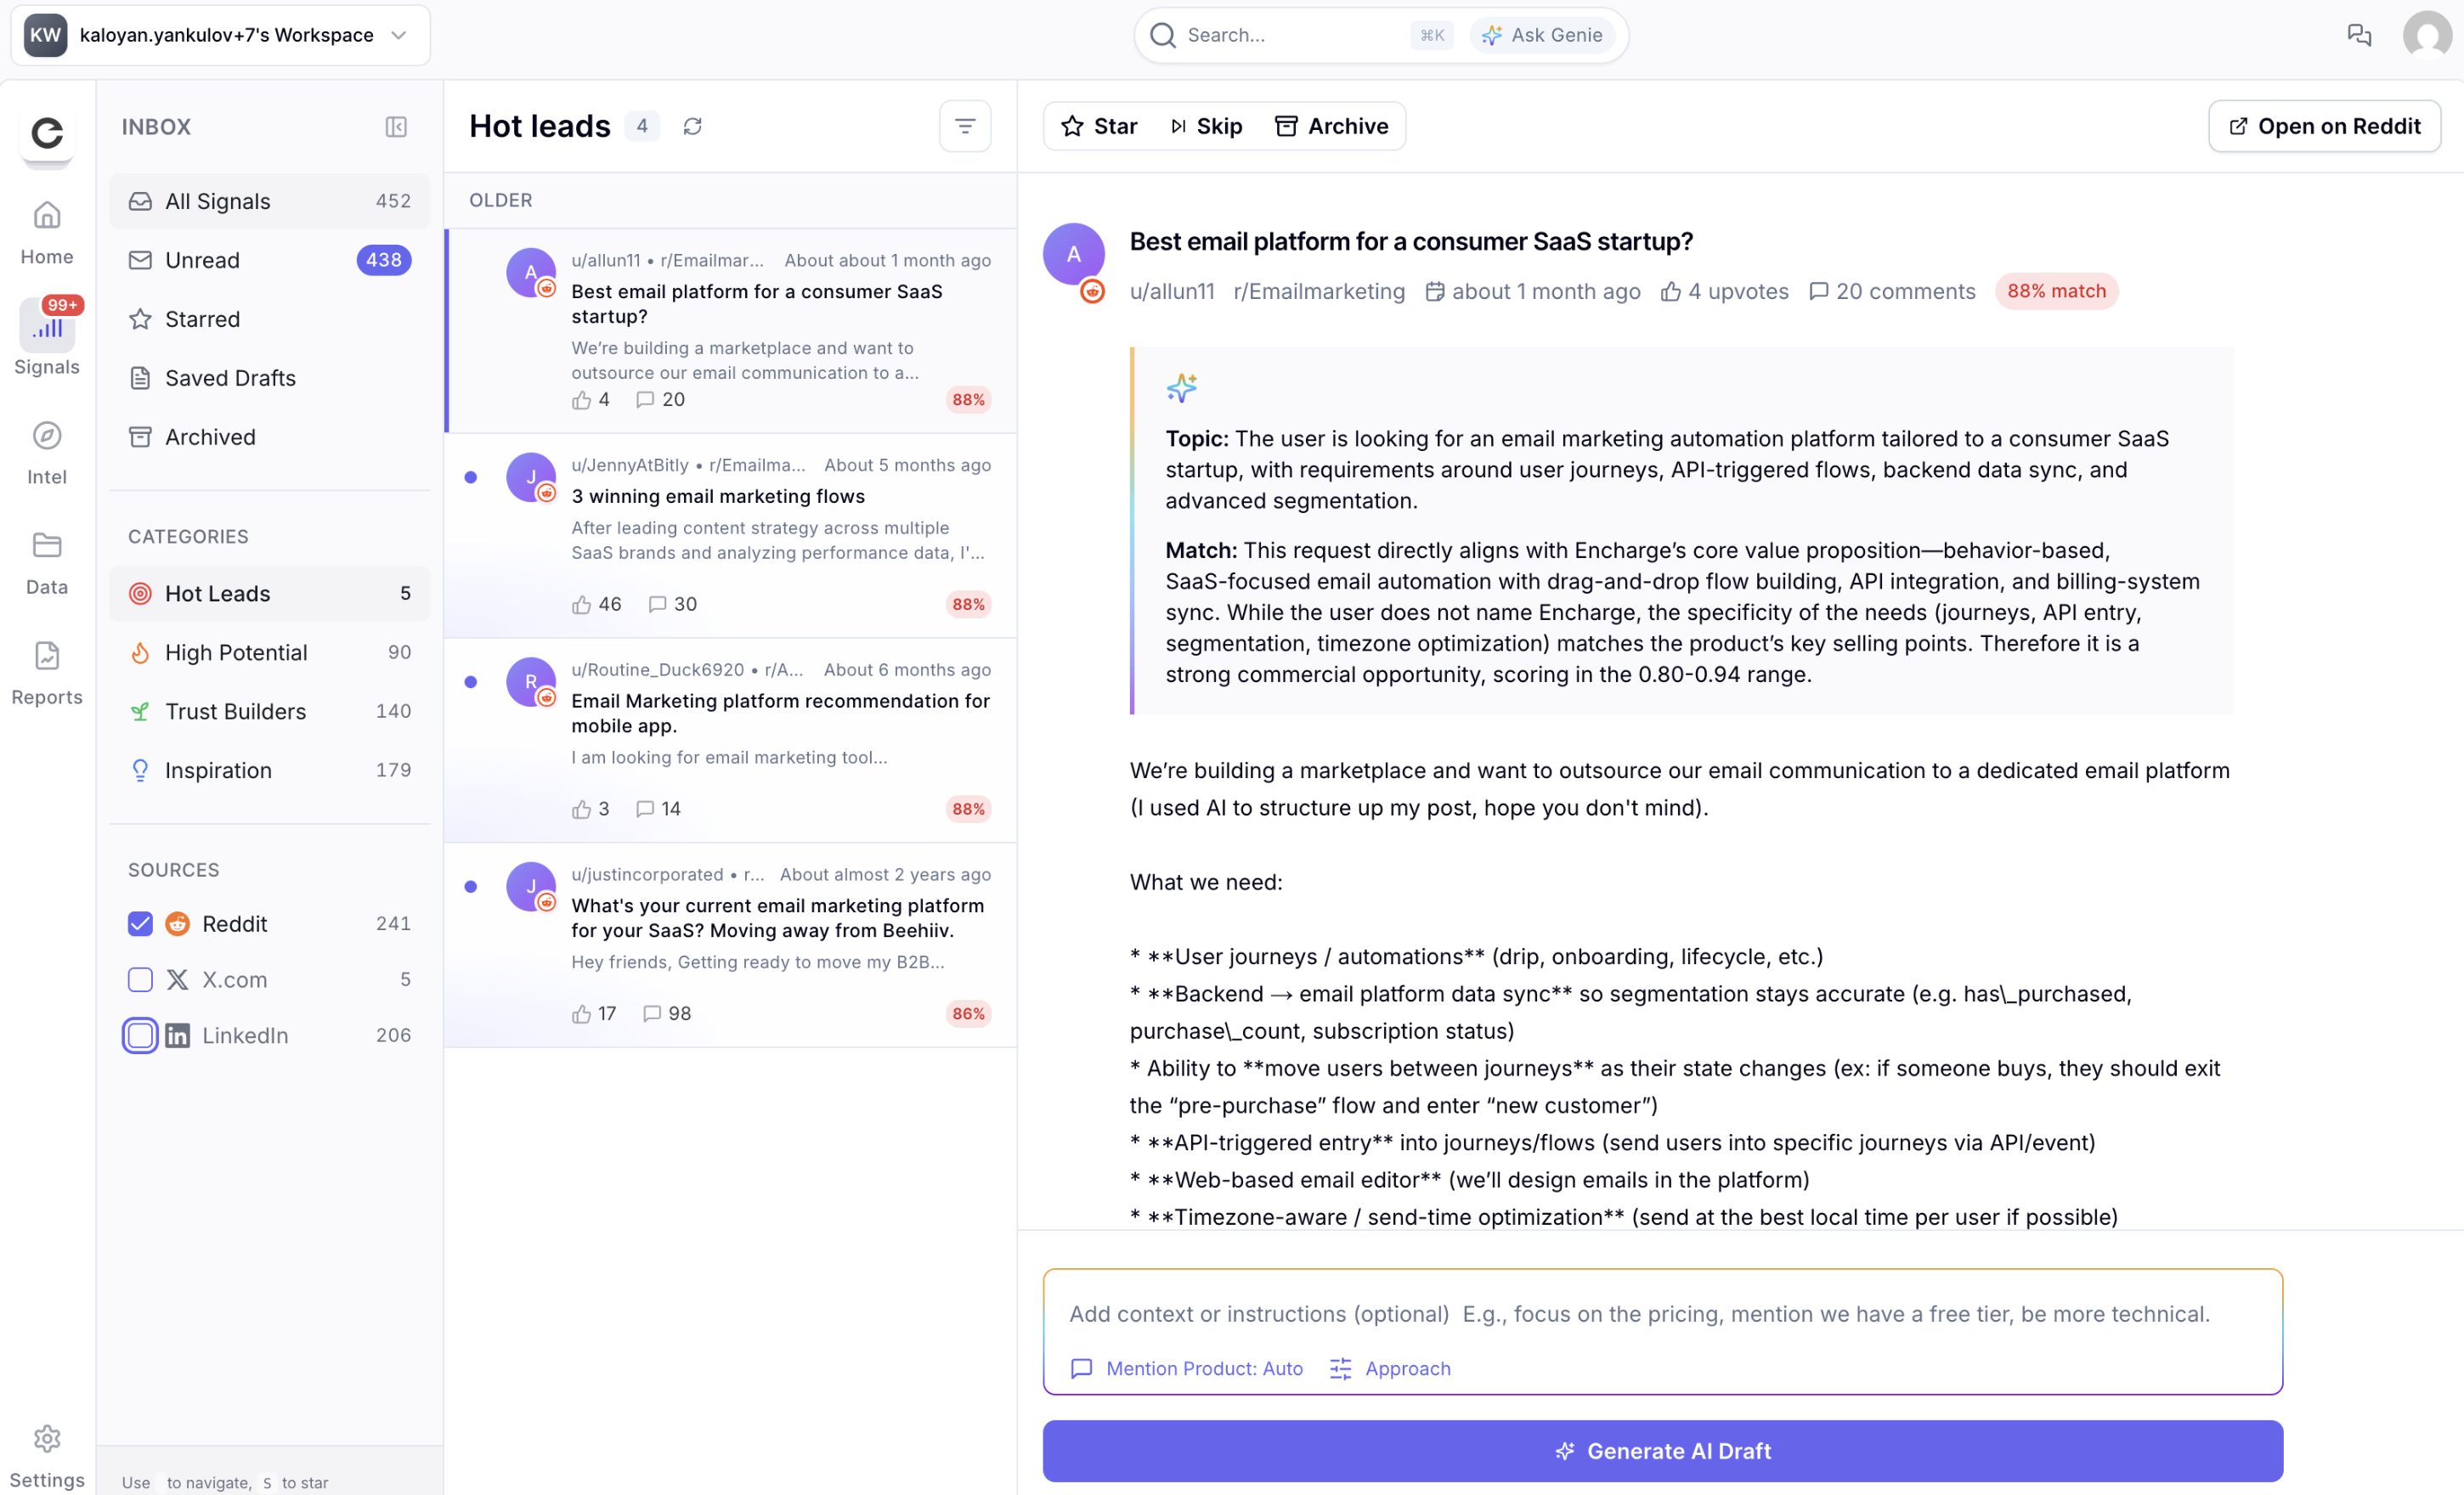Screen dimensions: 2464x1495
Task: Select the Starred inbox view
Action: [202, 318]
